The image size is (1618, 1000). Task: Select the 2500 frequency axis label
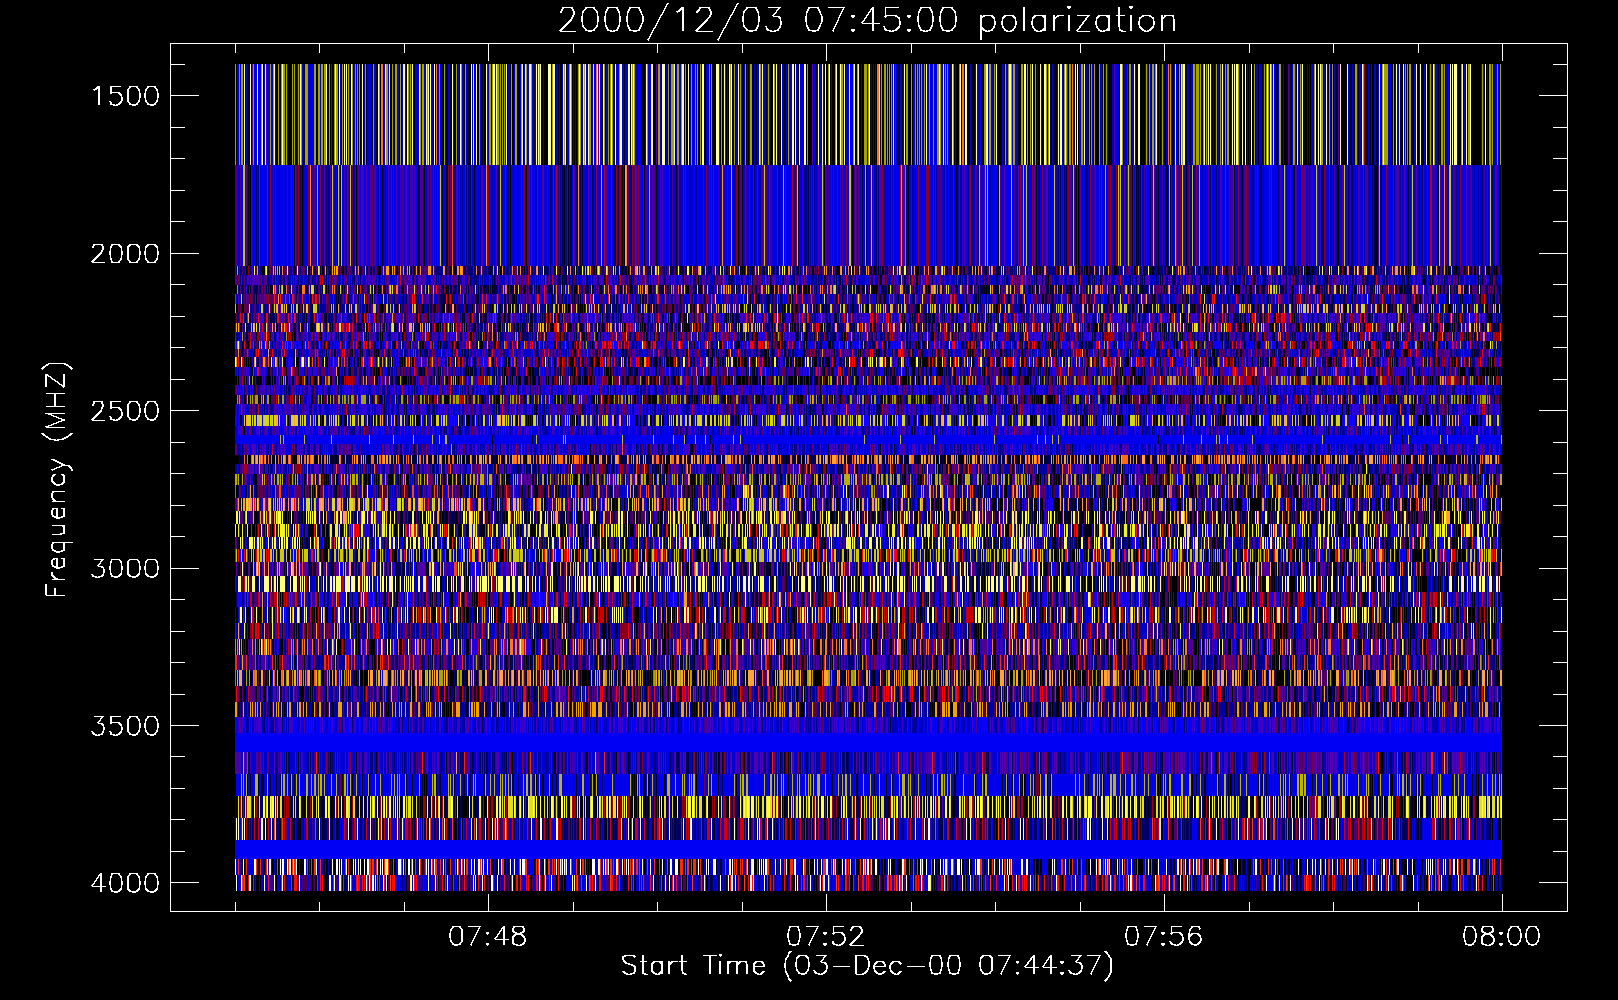pyautogui.click(x=125, y=411)
